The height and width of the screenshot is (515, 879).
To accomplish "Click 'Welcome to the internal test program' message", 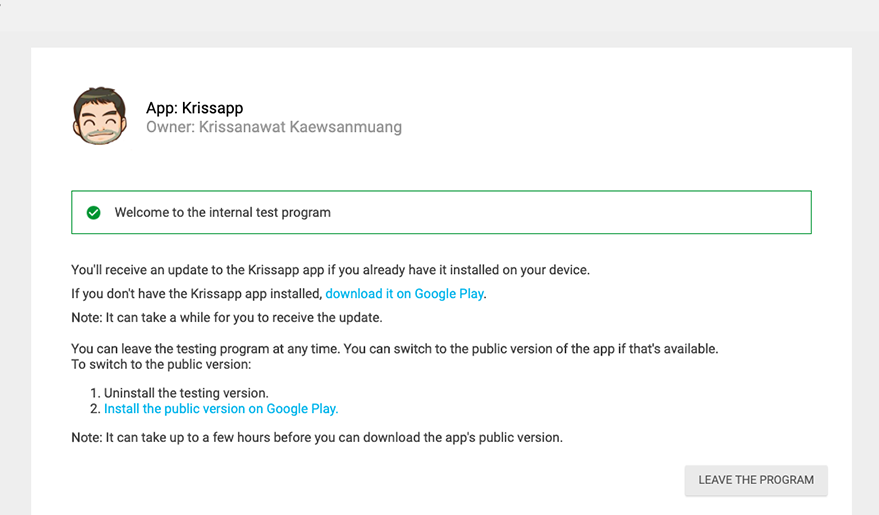I will tap(223, 212).
